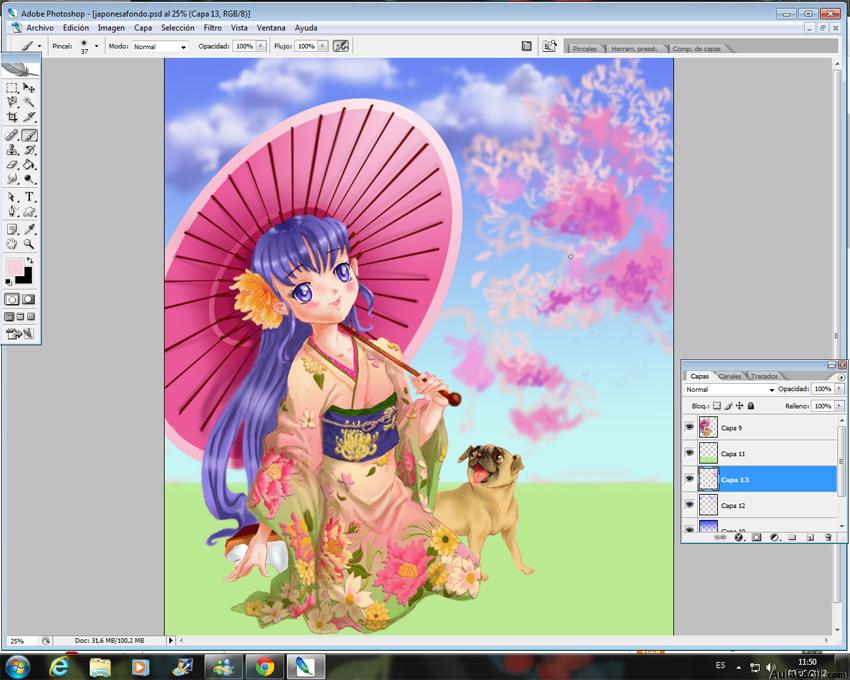850x680 pixels.
Task: Switch to the Trazados tab
Action: click(x=764, y=376)
